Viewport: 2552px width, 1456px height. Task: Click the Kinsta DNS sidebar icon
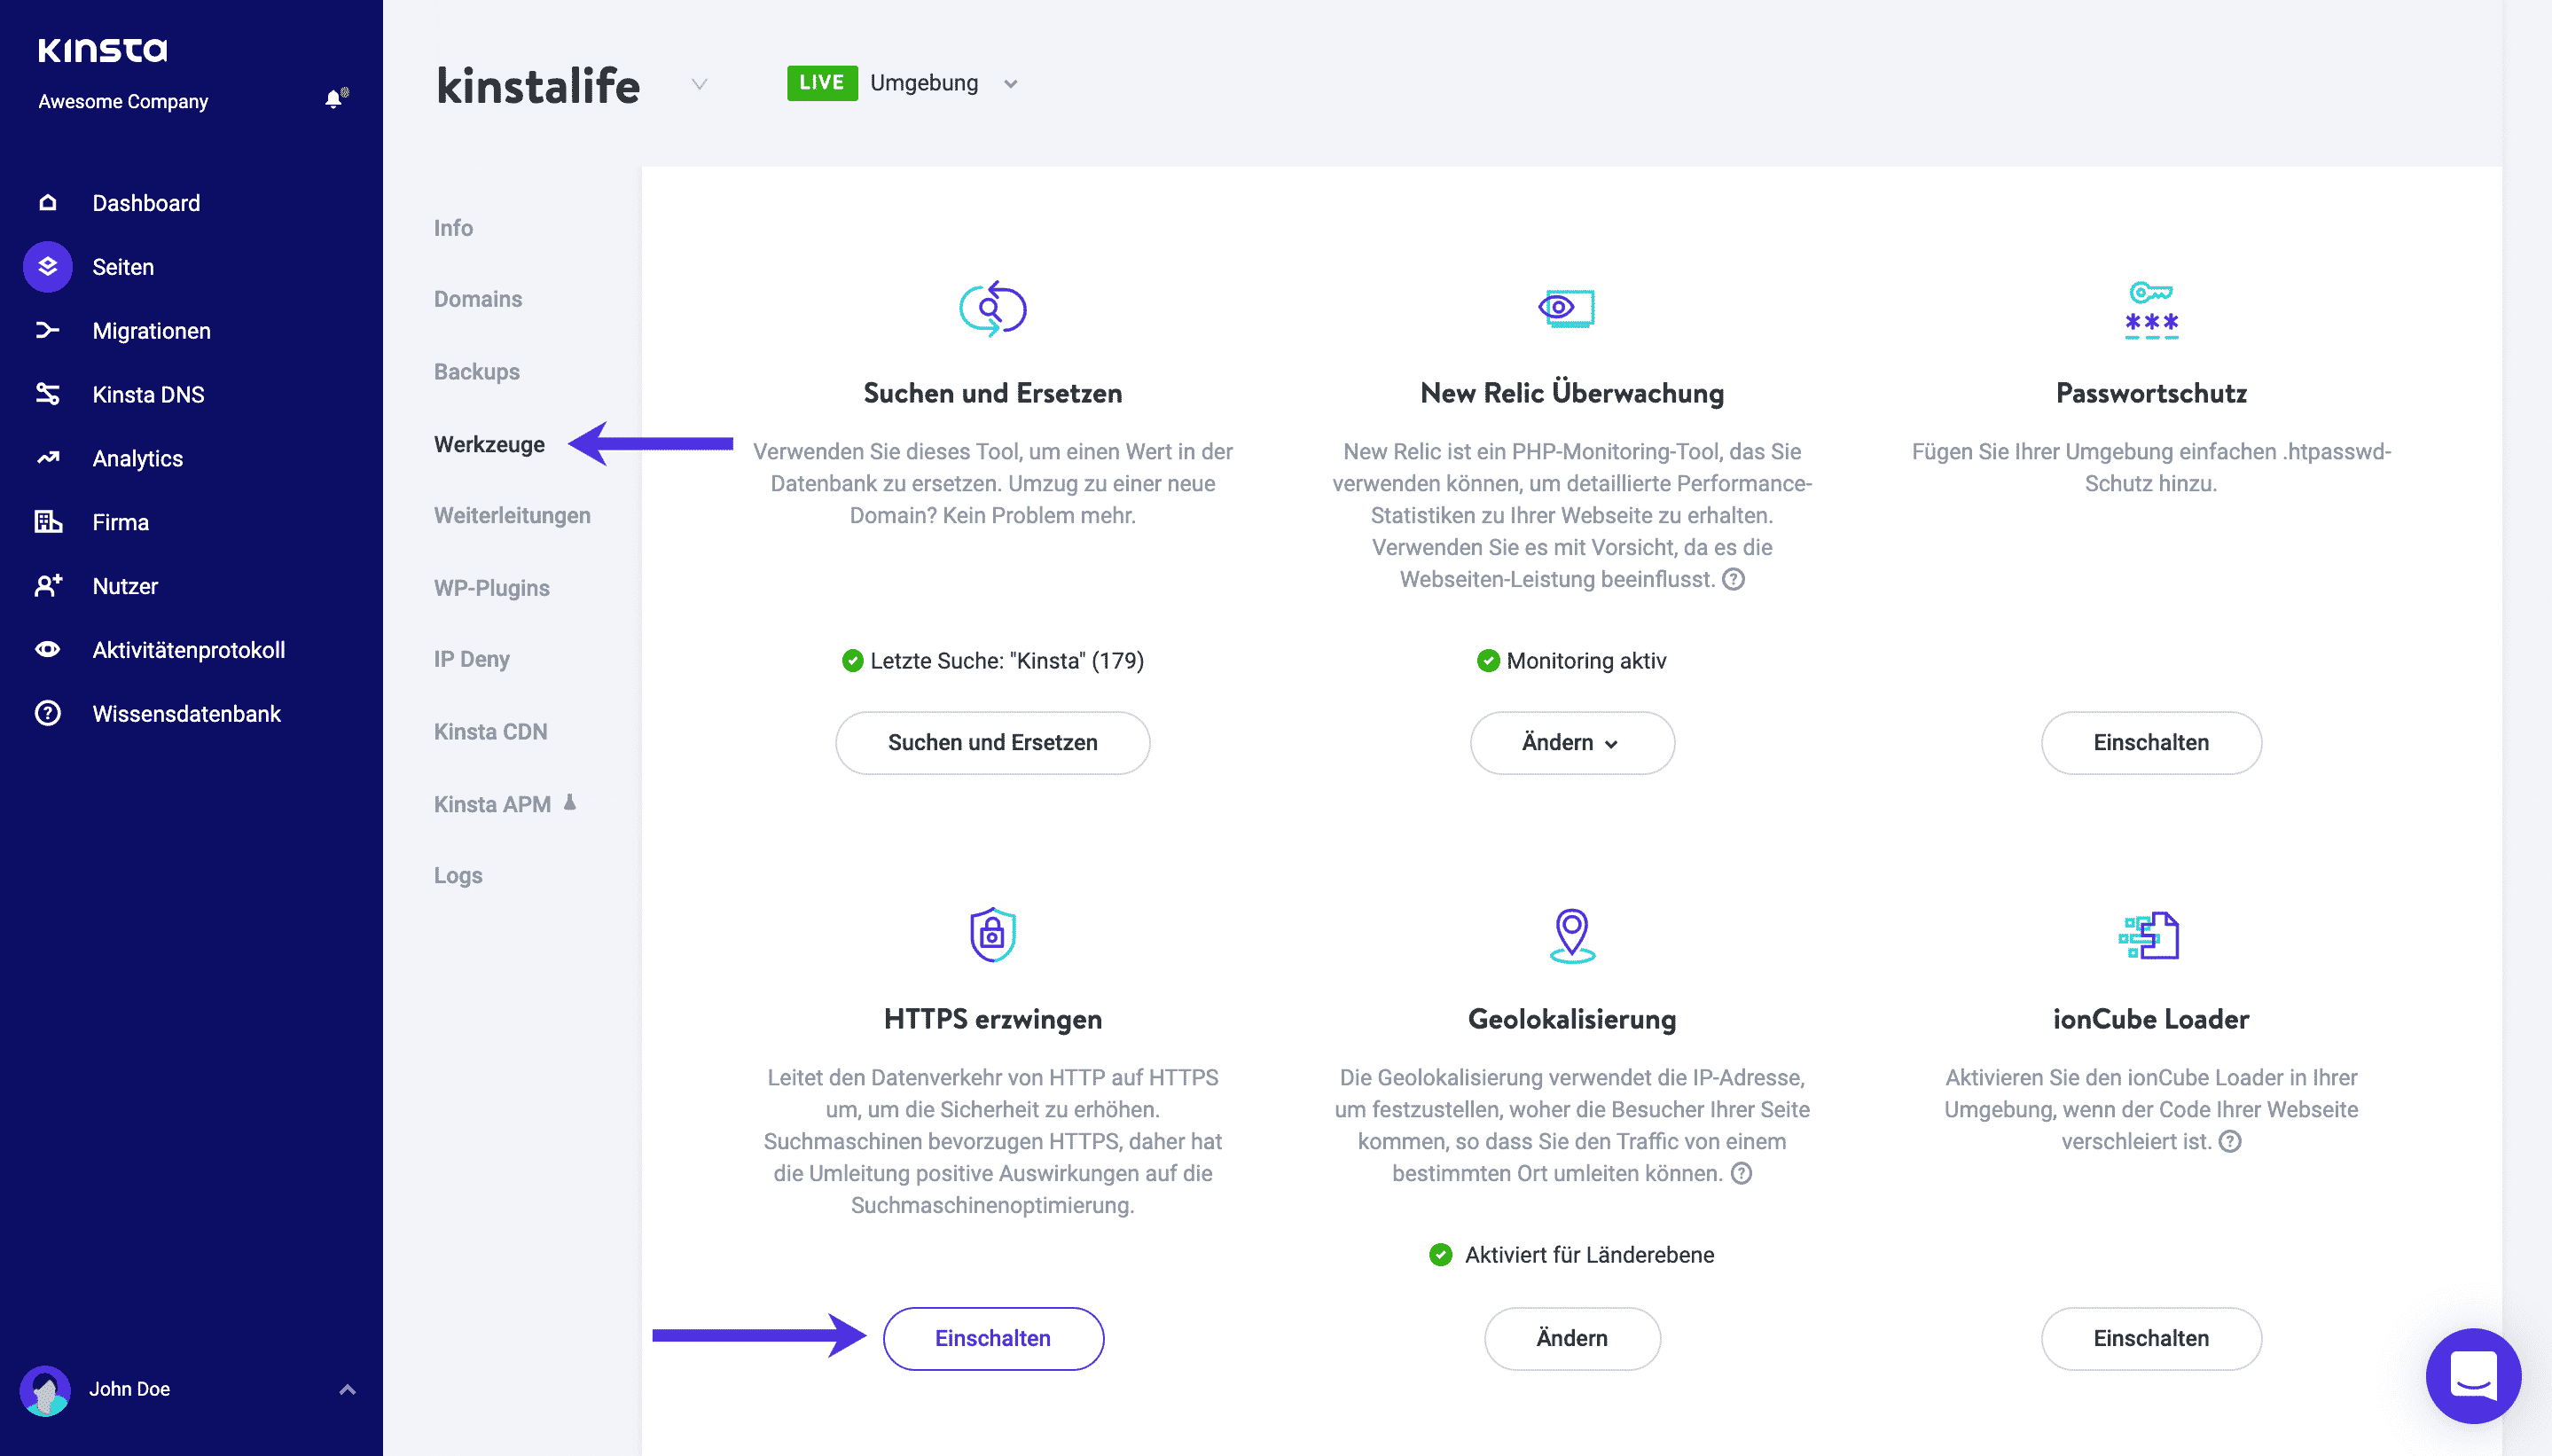click(x=47, y=394)
